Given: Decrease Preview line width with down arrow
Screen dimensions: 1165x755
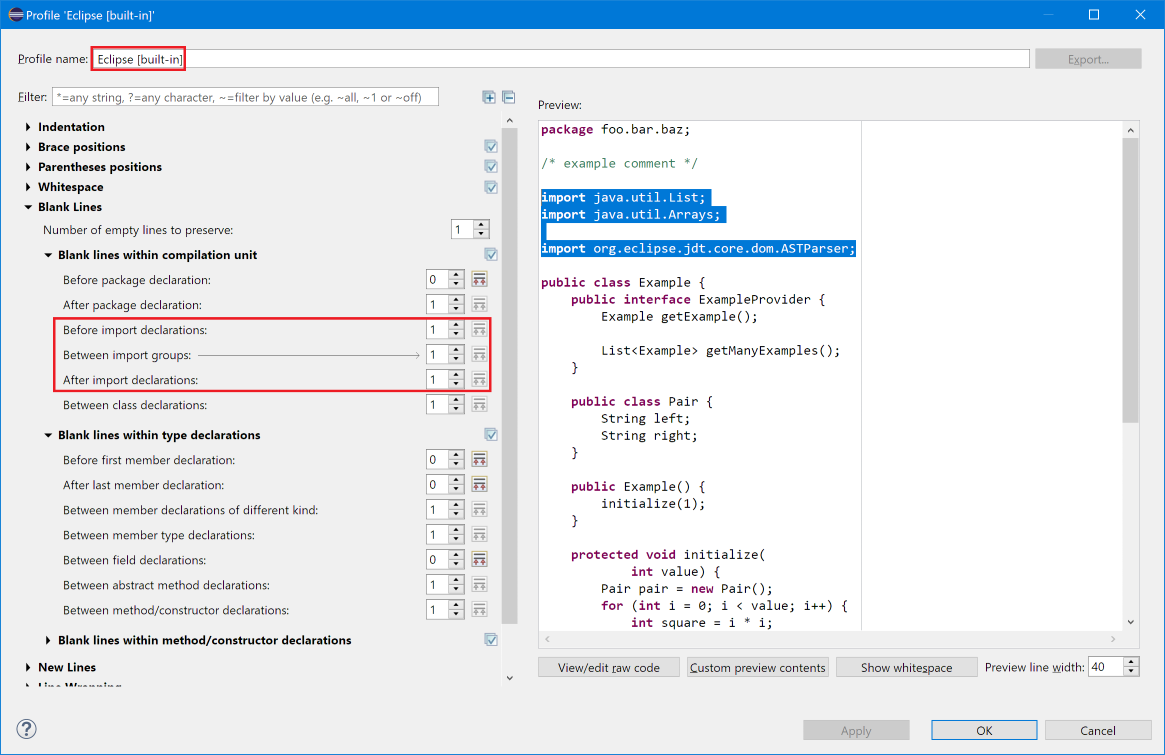Looking at the screenshot, I should click(x=1131, y=672).
